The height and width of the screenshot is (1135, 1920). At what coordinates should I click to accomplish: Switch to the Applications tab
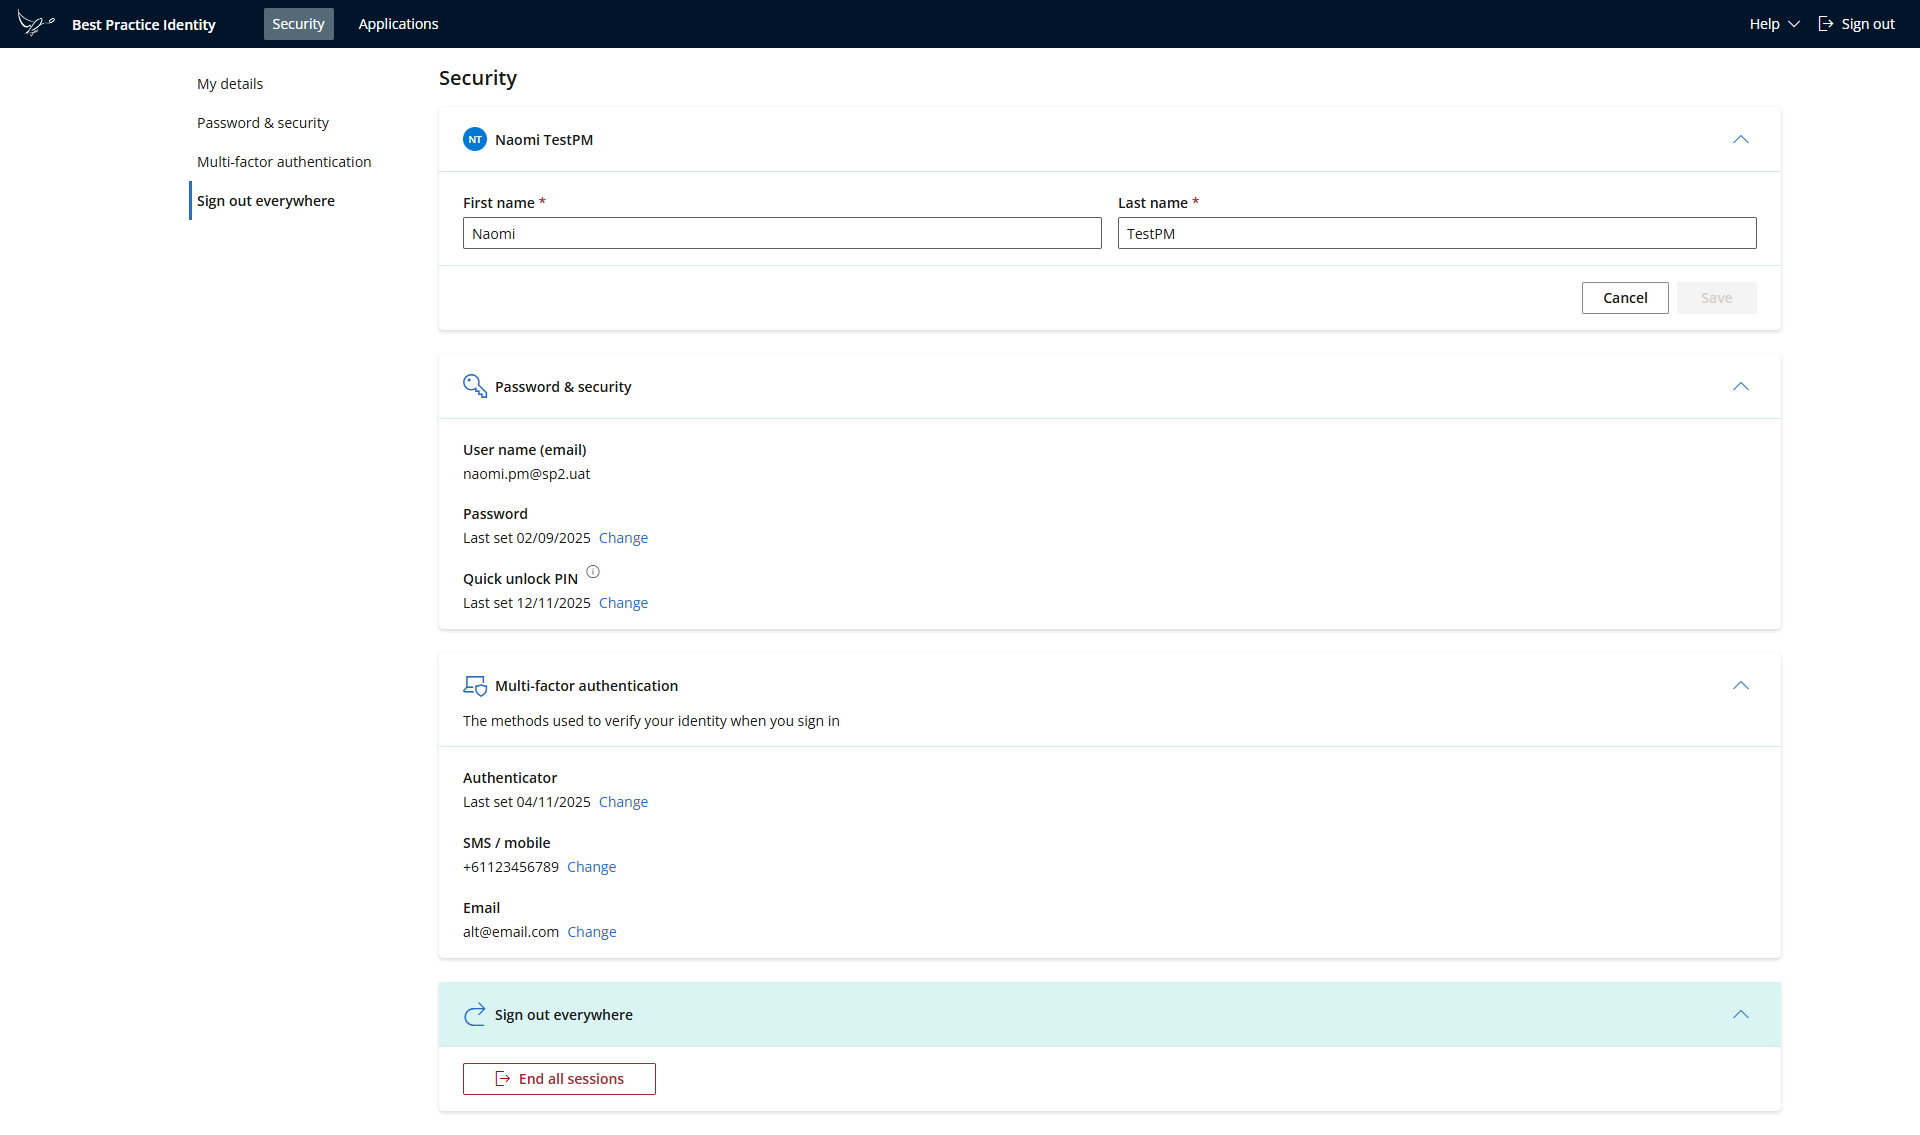[x=398, y=24]
